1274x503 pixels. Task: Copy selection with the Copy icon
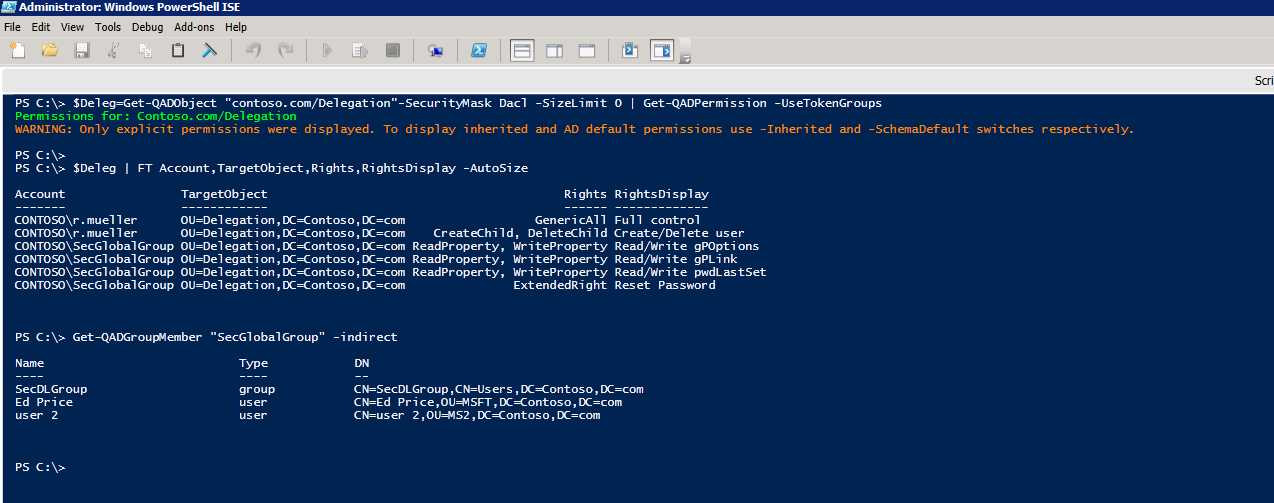tap(145, 50)
